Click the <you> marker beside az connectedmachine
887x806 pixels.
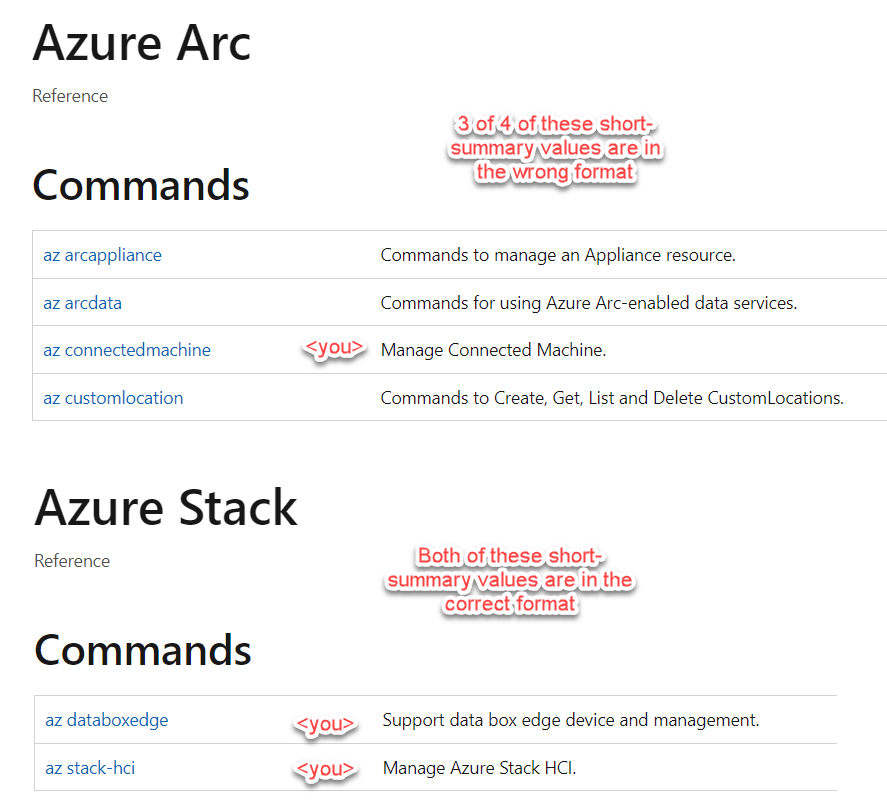(334, 347)
